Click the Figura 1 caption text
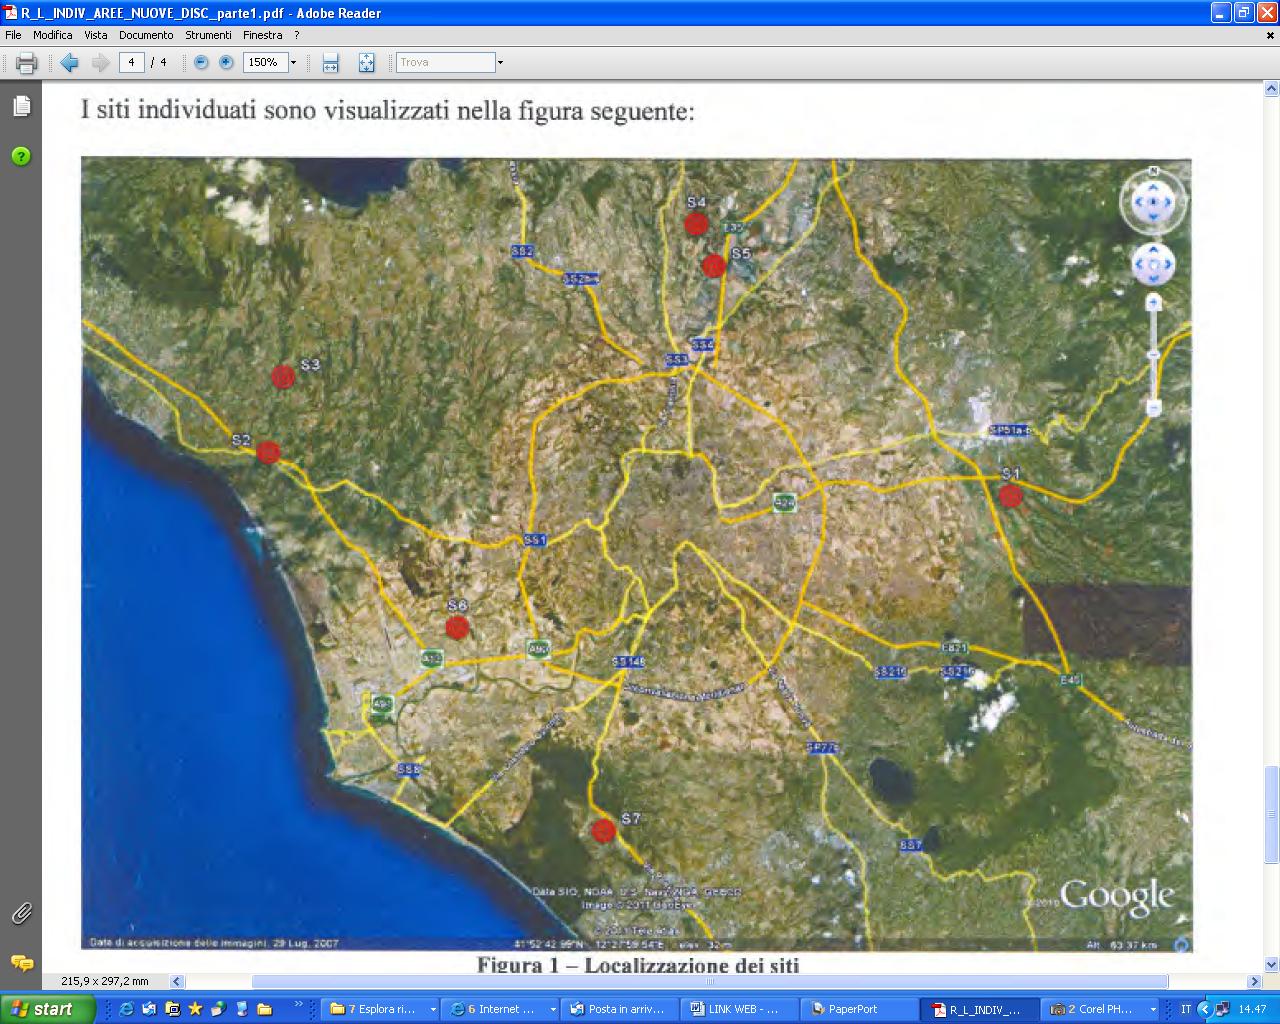 [638, 965]
